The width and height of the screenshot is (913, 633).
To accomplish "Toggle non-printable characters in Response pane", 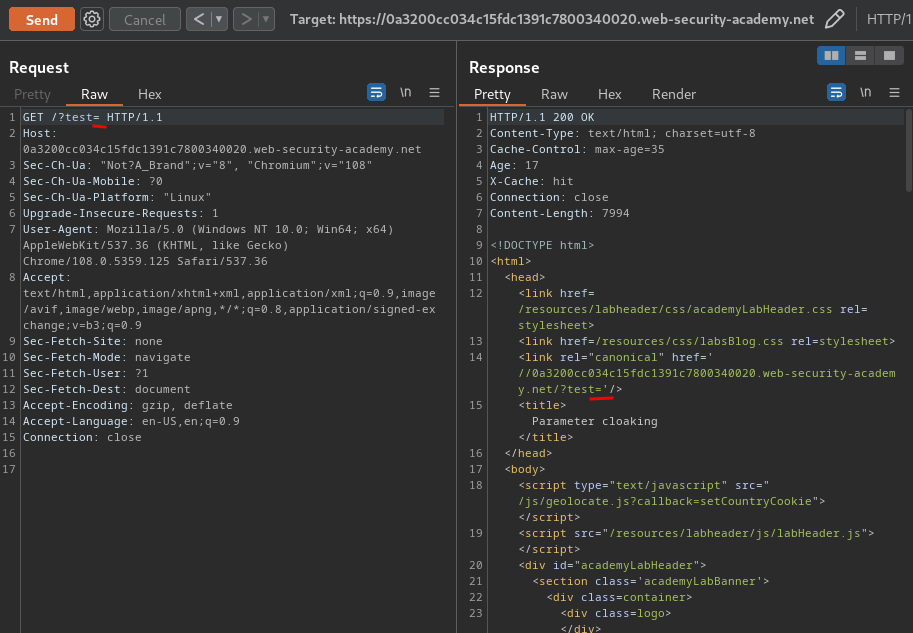I will (865, 92).
